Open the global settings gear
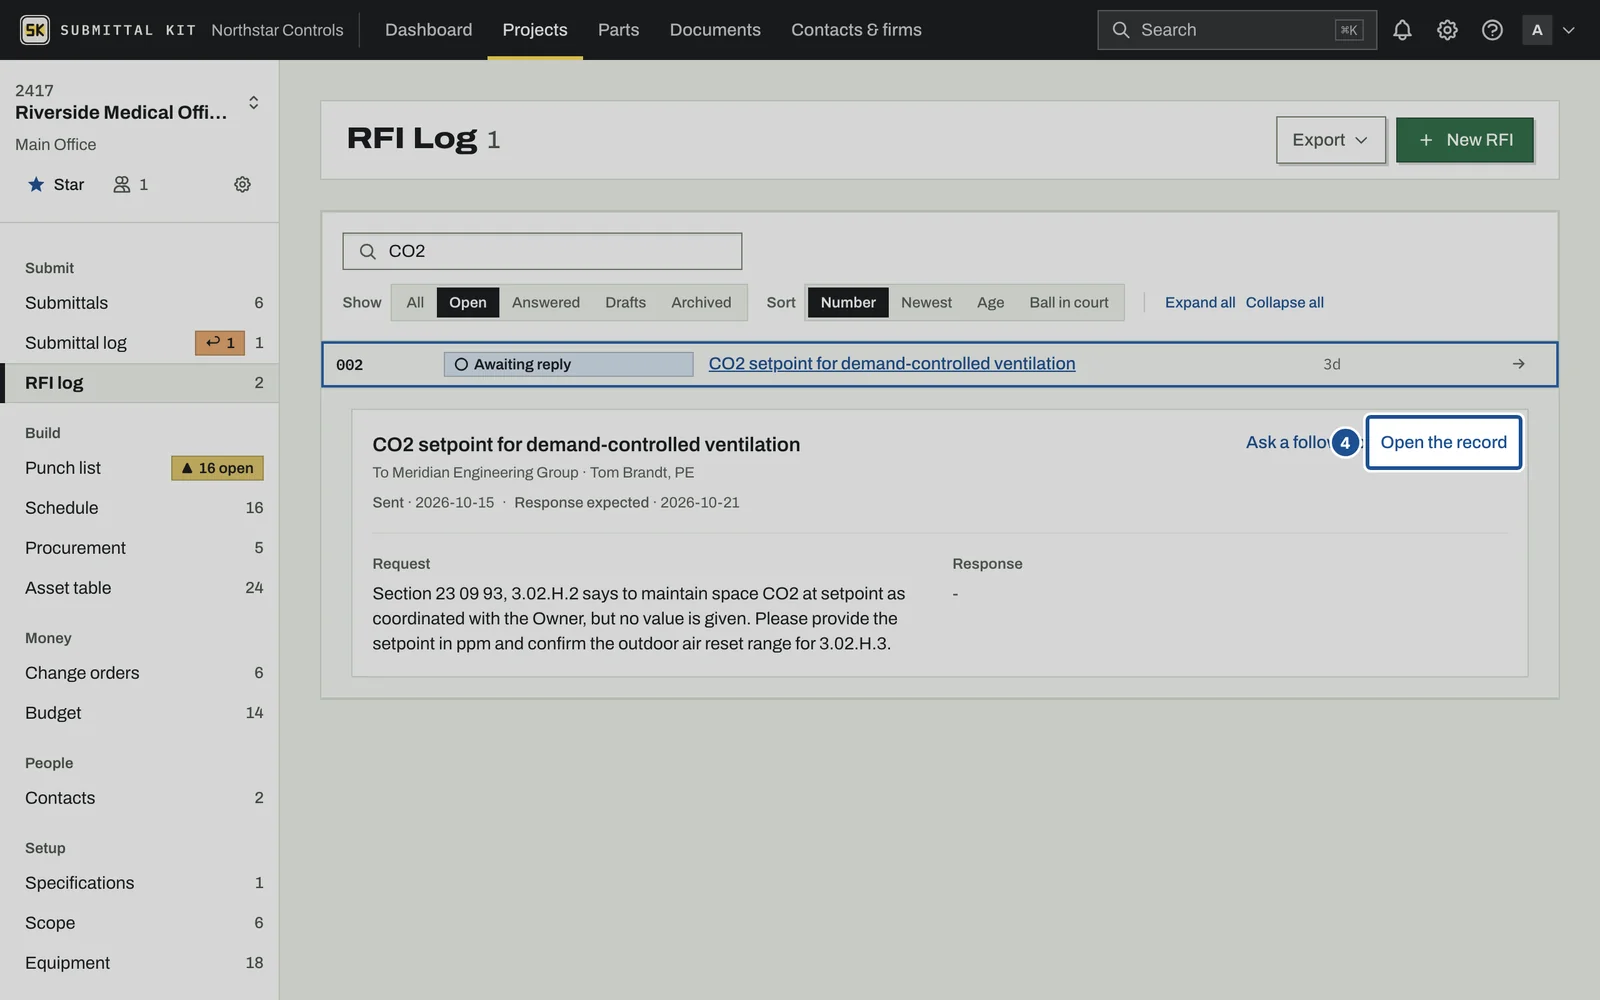This screenshot has width=1600, height=1000. (x=1447, y=30)
